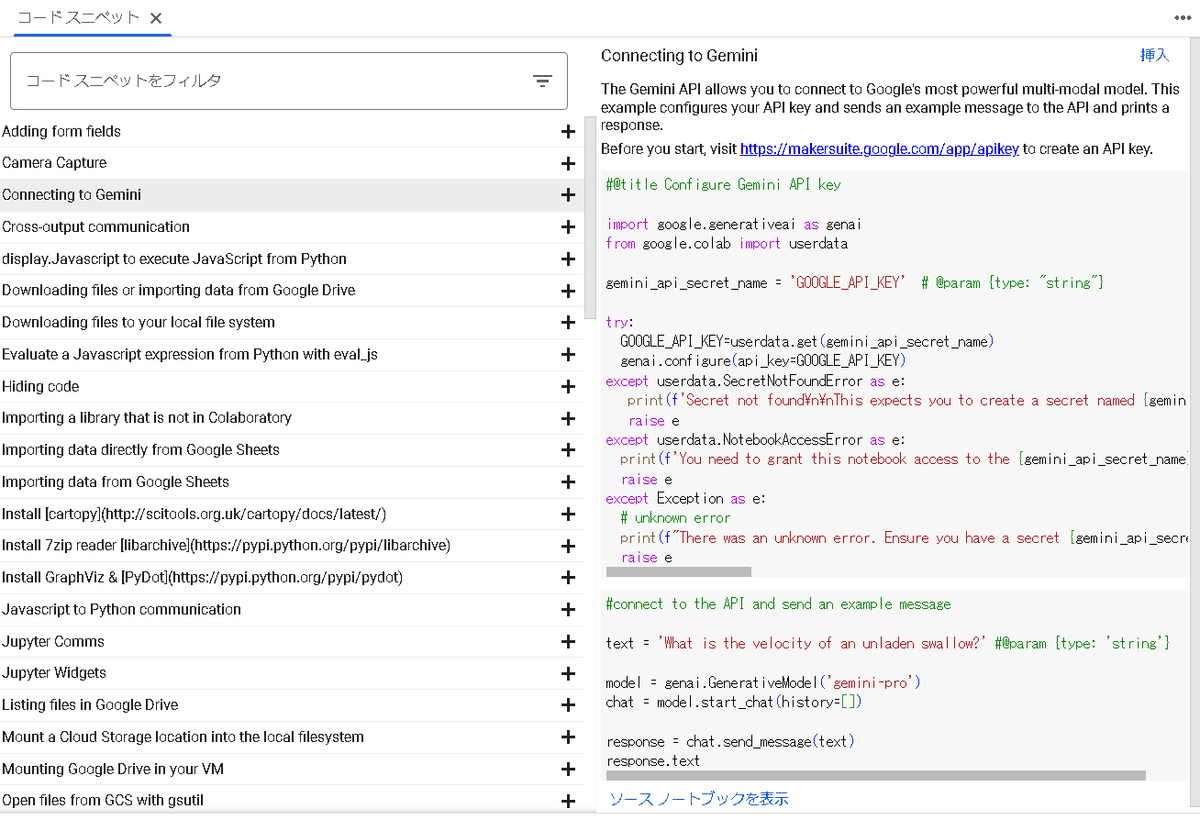Select Connecting to Gemini in snippet list
Viewport: 1200px width, 818px height.
[72, 195]
